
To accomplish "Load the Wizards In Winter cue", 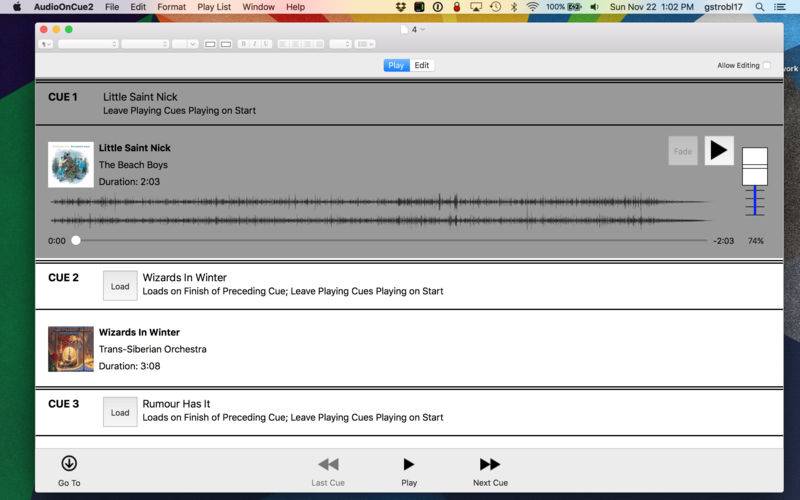I will (120, 286).
